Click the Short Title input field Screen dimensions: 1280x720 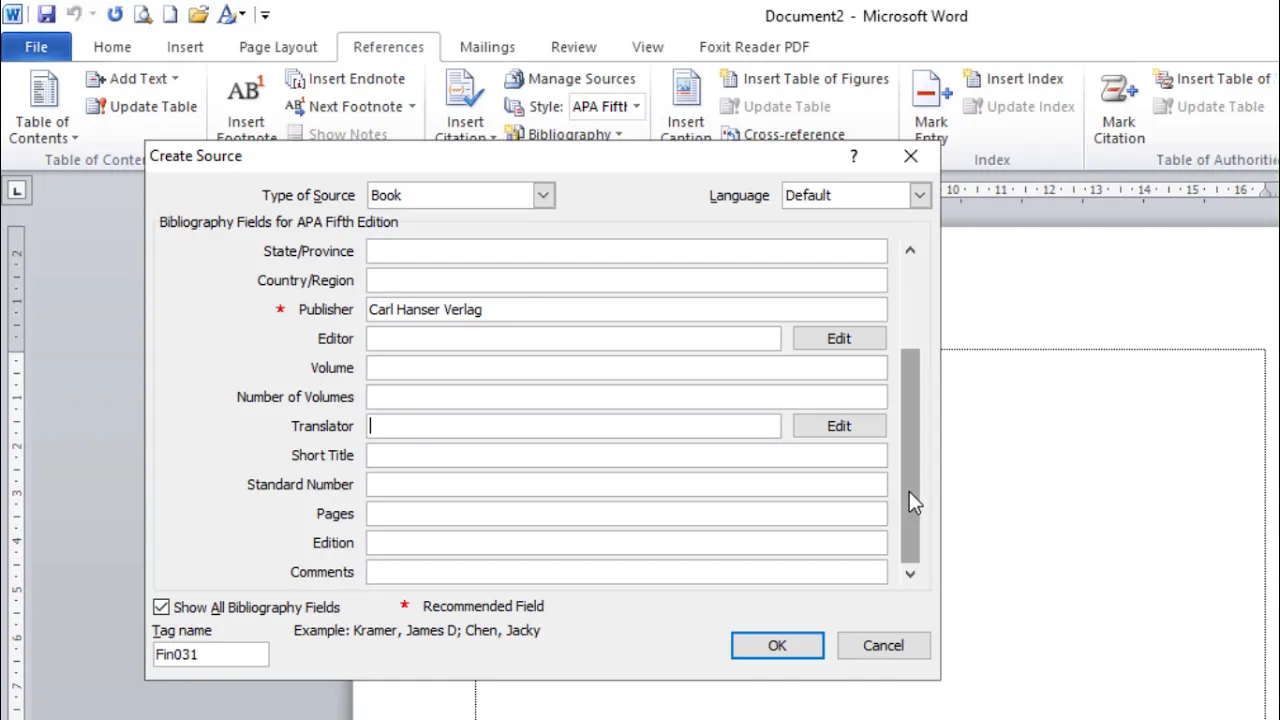626,455
